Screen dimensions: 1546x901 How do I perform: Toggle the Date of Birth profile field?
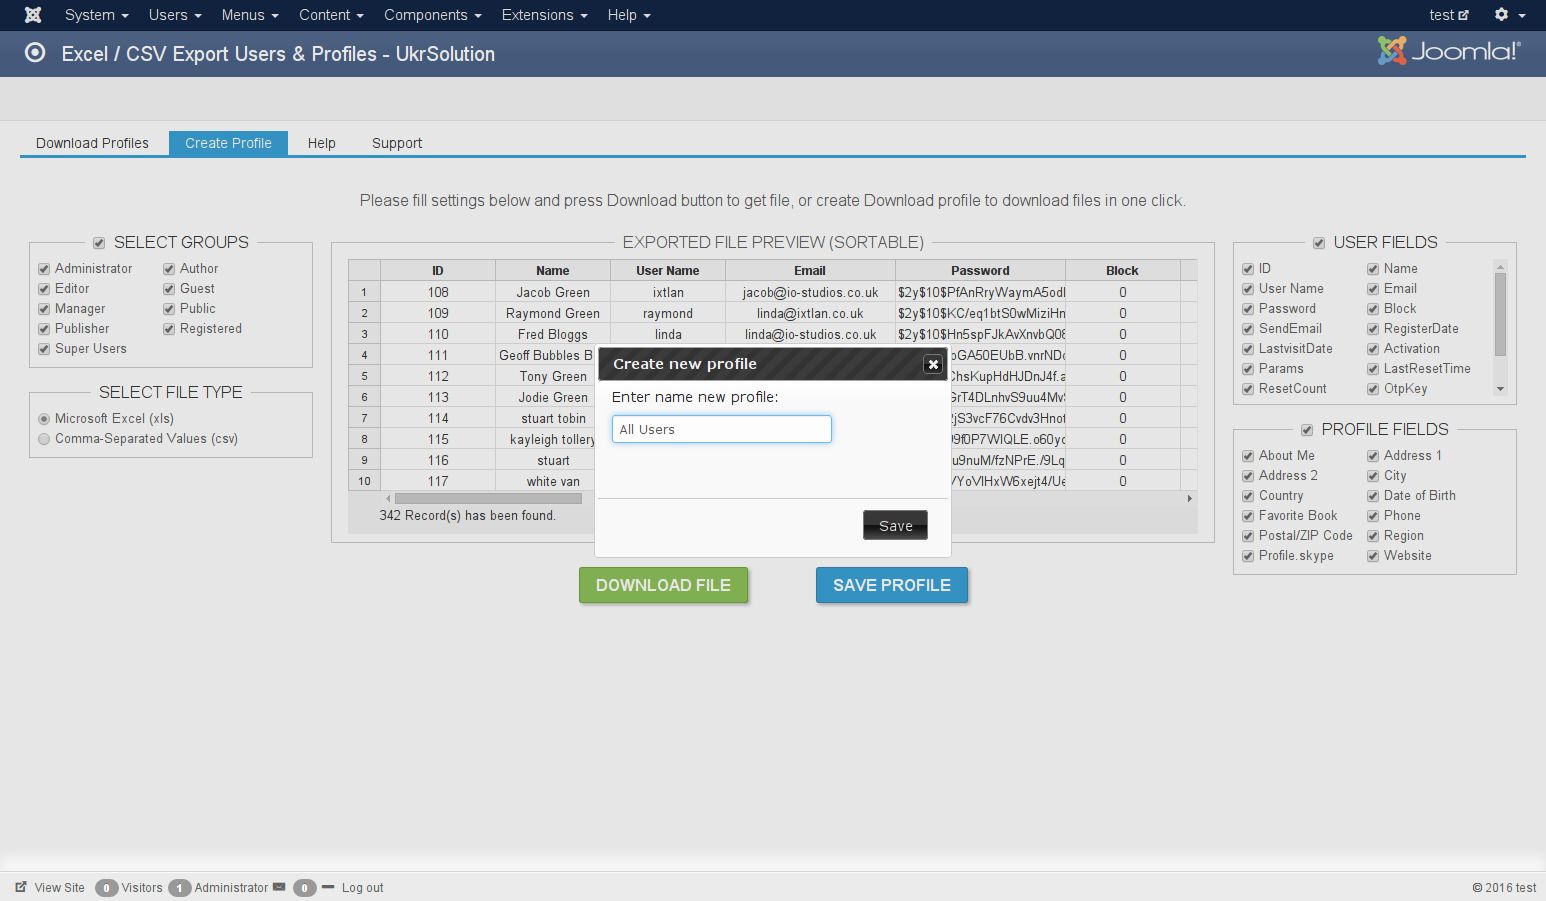point(1373,496)
